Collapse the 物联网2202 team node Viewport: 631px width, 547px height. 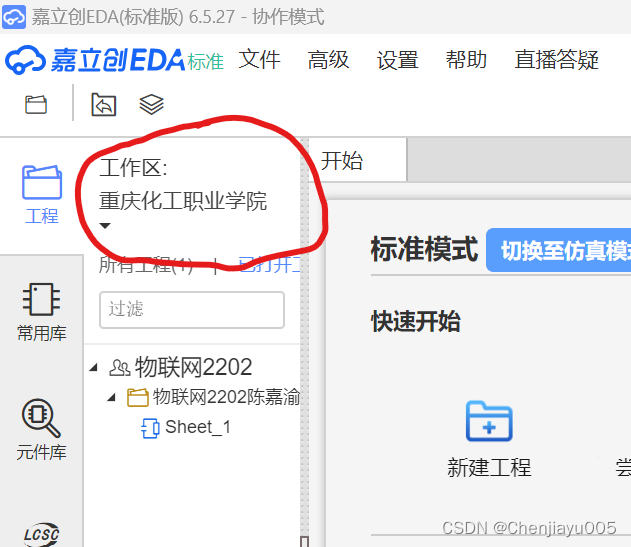coord(94,367)
